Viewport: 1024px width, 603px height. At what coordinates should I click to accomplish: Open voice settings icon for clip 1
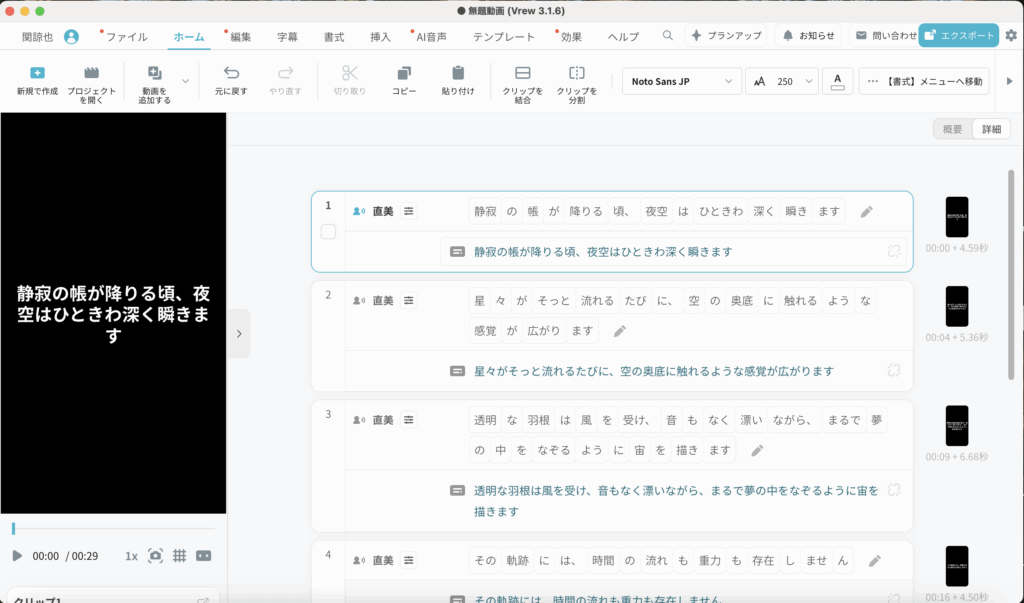[x=409, y=211]
